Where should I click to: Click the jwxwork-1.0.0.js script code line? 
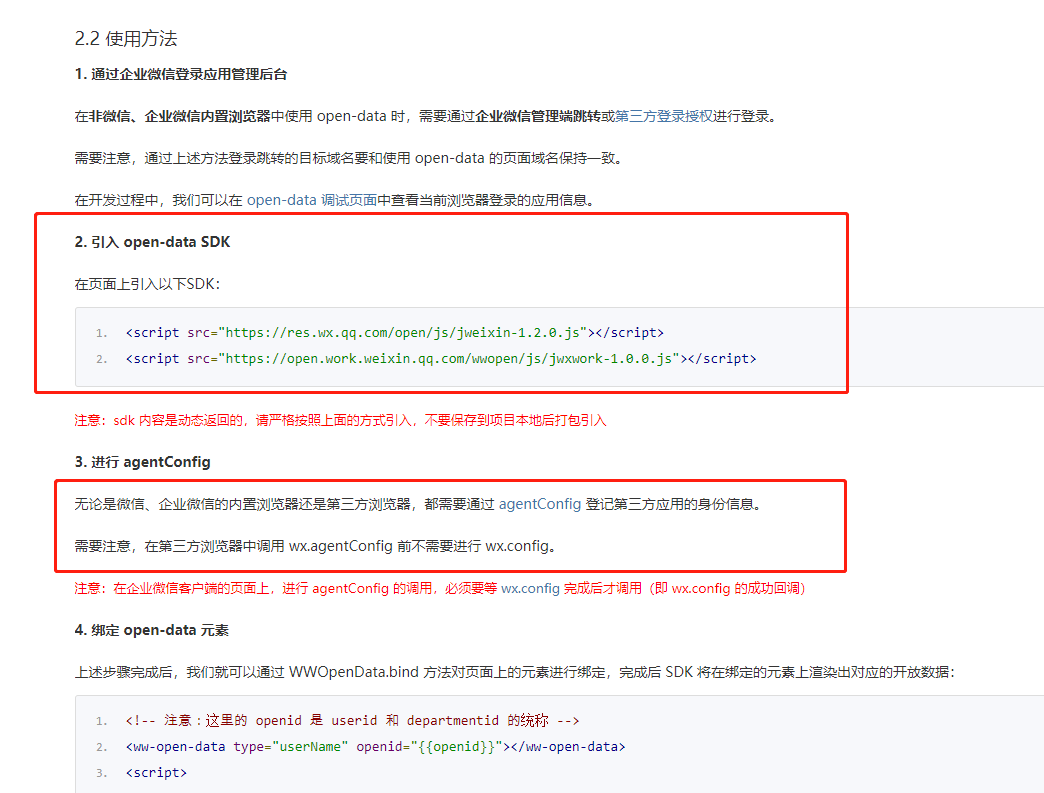tap(441, 359)
